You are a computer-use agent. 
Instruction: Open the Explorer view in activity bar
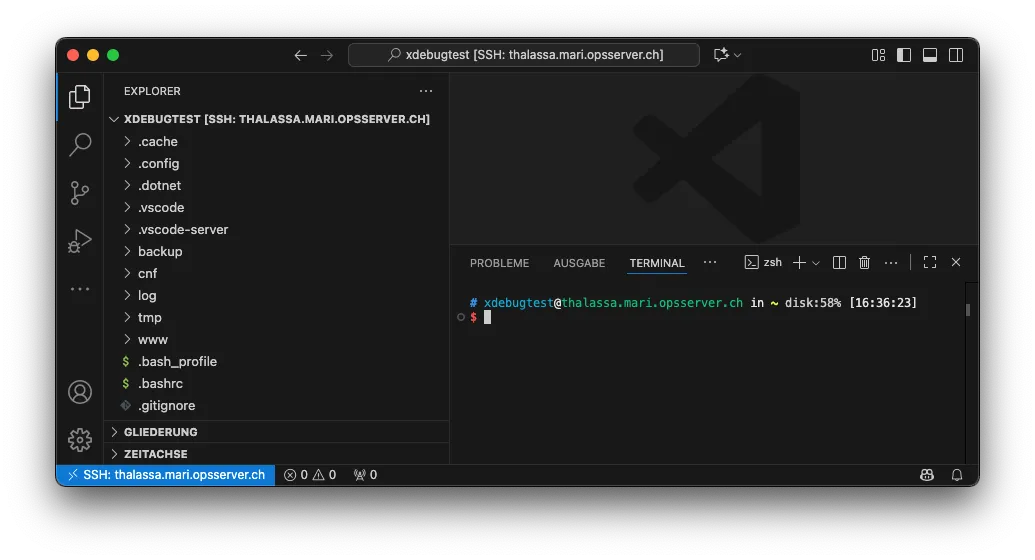(x=80, y=97)
